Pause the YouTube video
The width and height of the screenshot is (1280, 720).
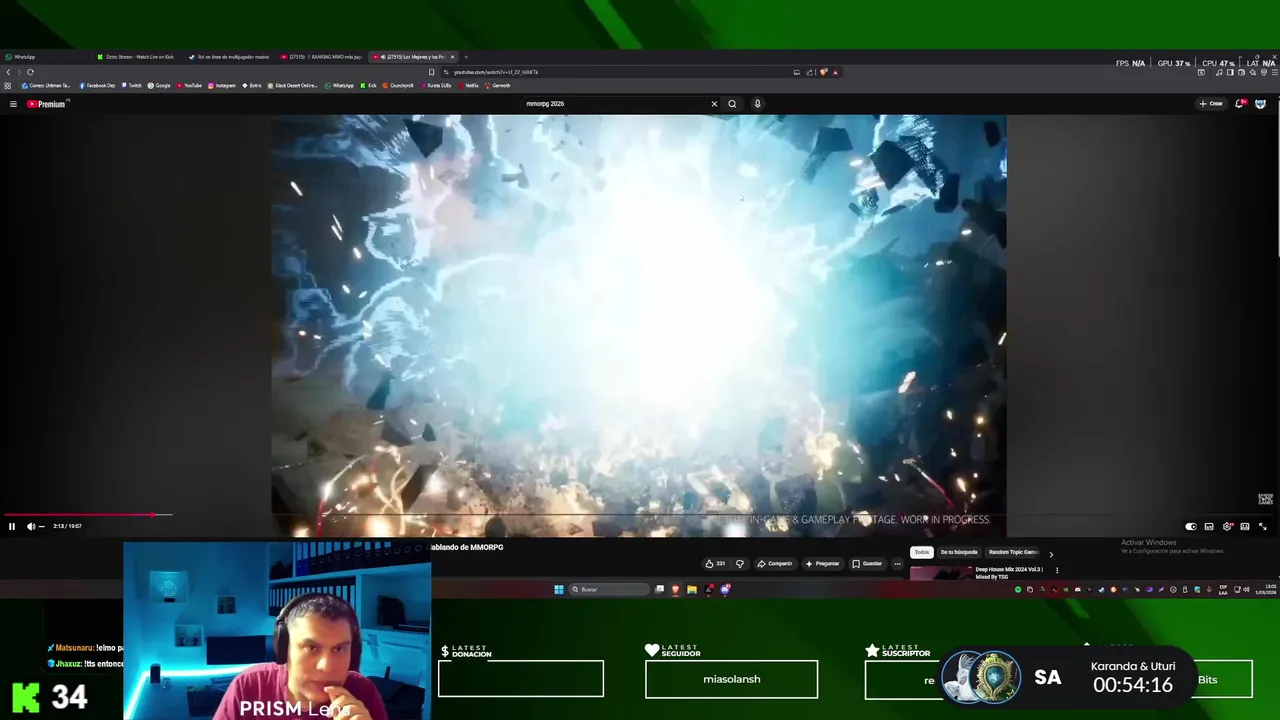point(12,526)
